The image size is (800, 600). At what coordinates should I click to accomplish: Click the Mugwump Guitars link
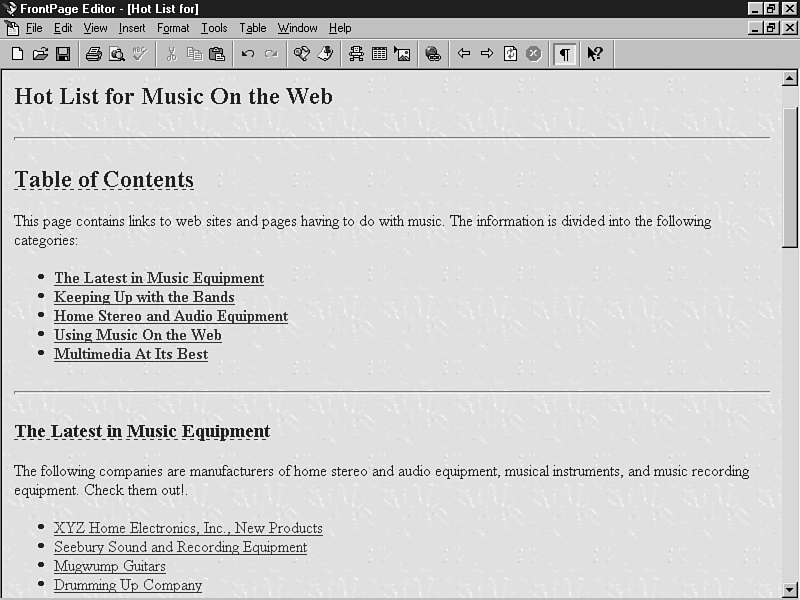pos(110,566)
